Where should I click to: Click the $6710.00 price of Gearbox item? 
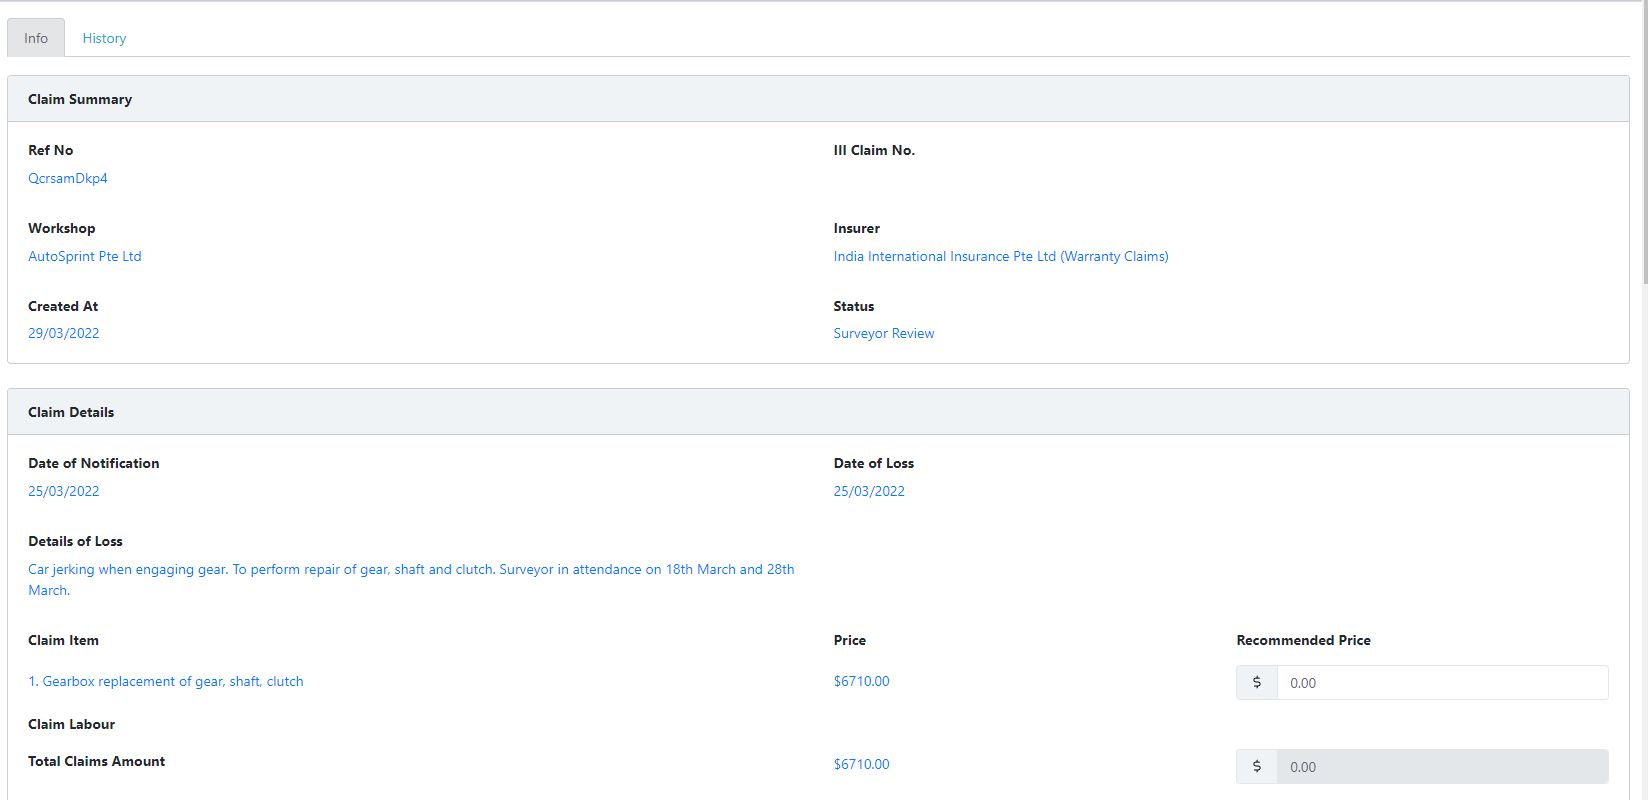click(861, 681)
